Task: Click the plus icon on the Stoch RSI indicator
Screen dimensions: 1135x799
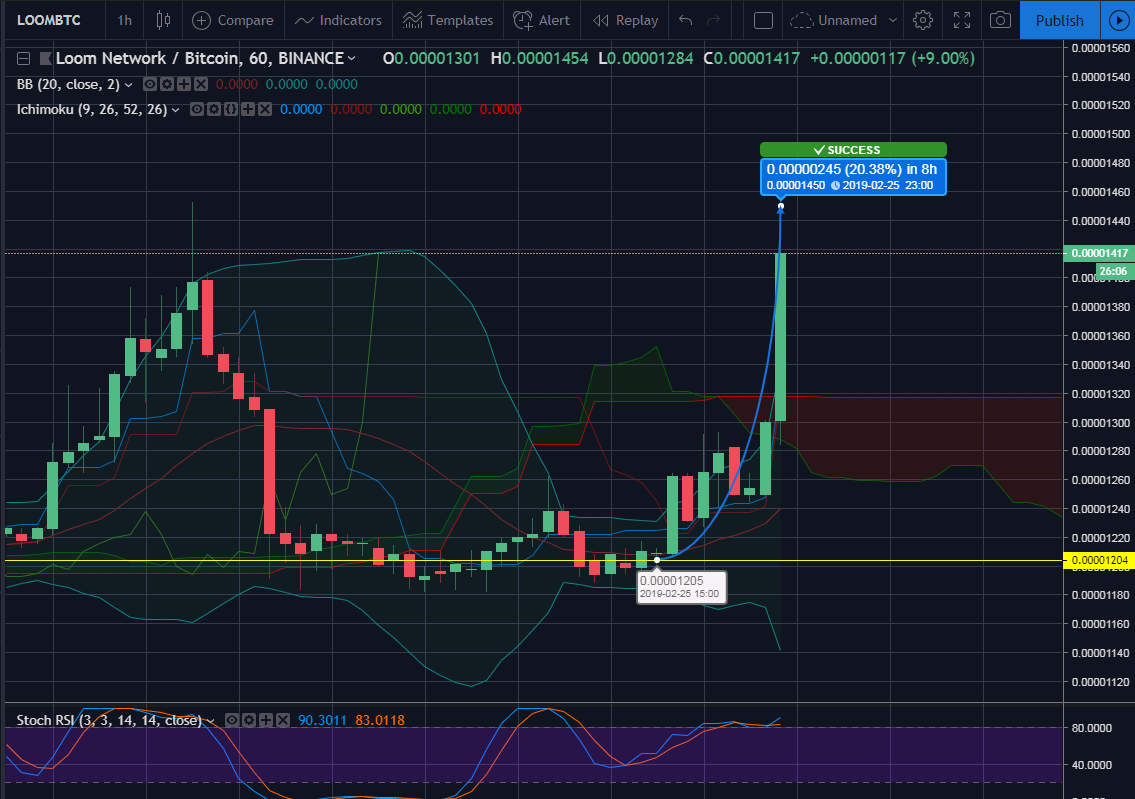Action: pos(266,720)
